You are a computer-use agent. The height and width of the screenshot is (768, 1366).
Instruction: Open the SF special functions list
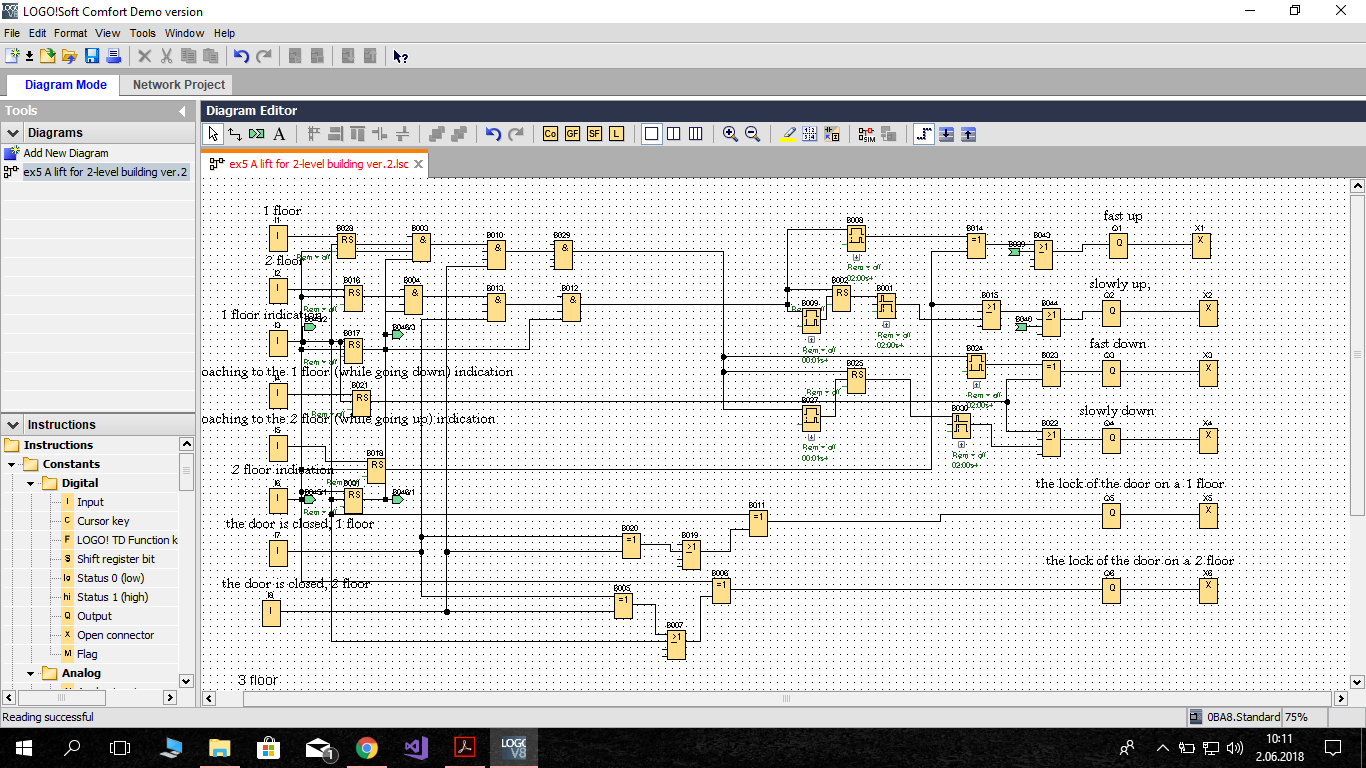594,133
